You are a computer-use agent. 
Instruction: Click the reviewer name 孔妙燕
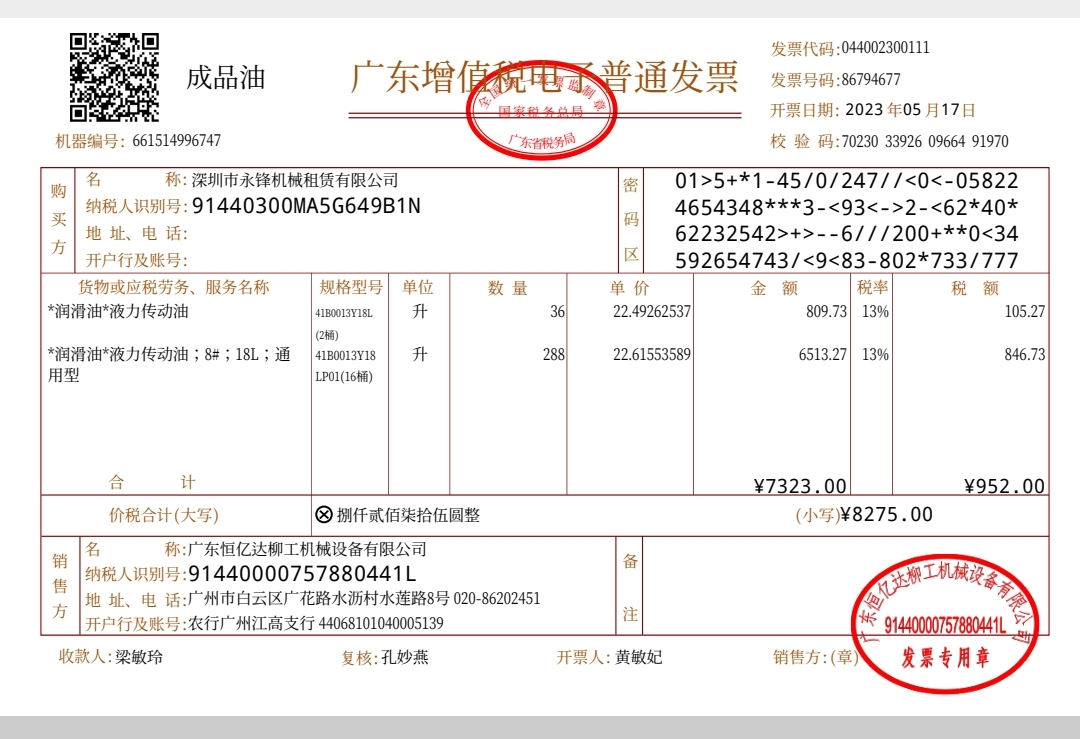(404, 658)
